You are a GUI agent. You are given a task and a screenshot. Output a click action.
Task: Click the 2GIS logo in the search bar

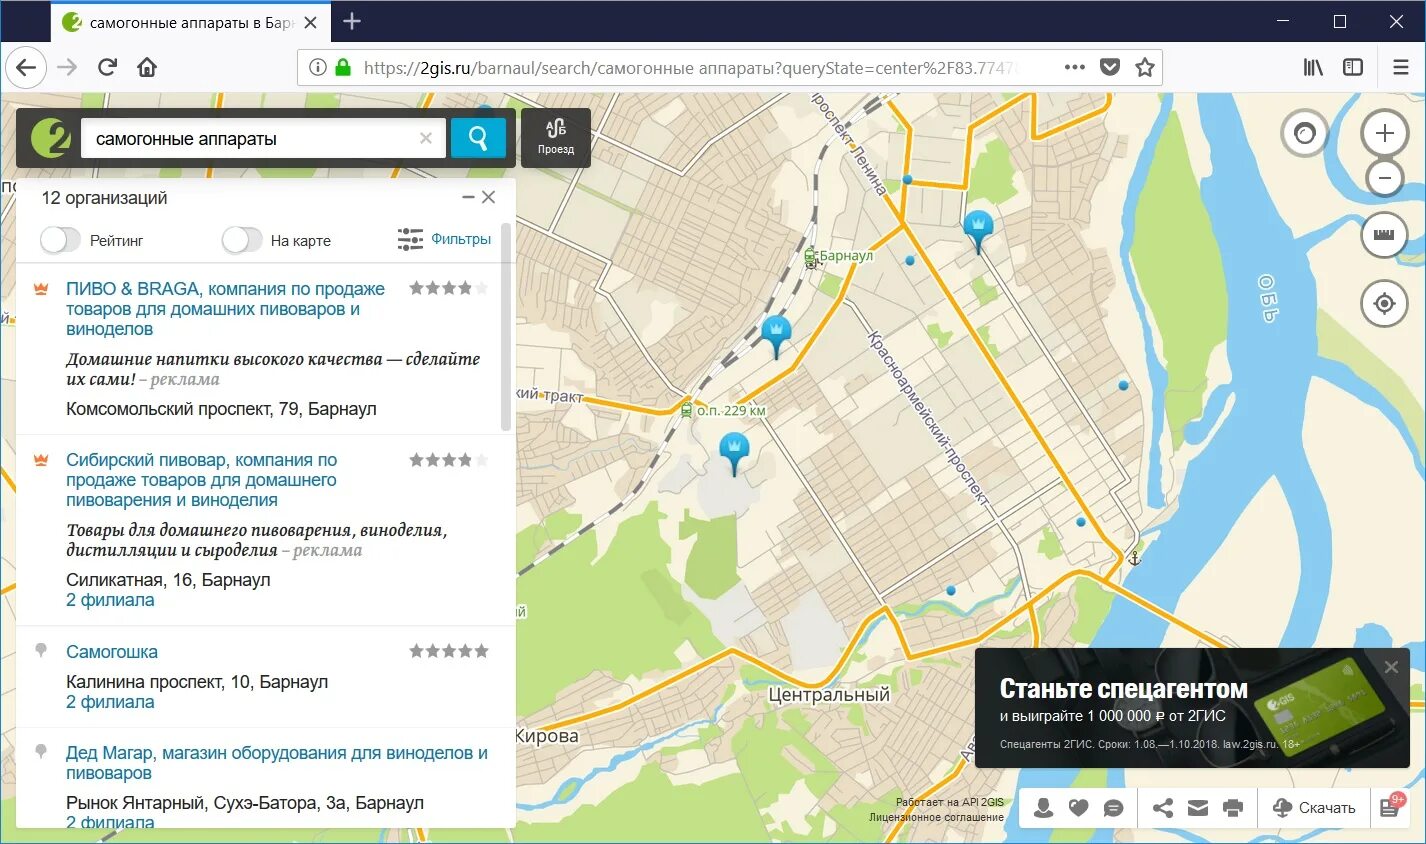(x=50, y=138)
